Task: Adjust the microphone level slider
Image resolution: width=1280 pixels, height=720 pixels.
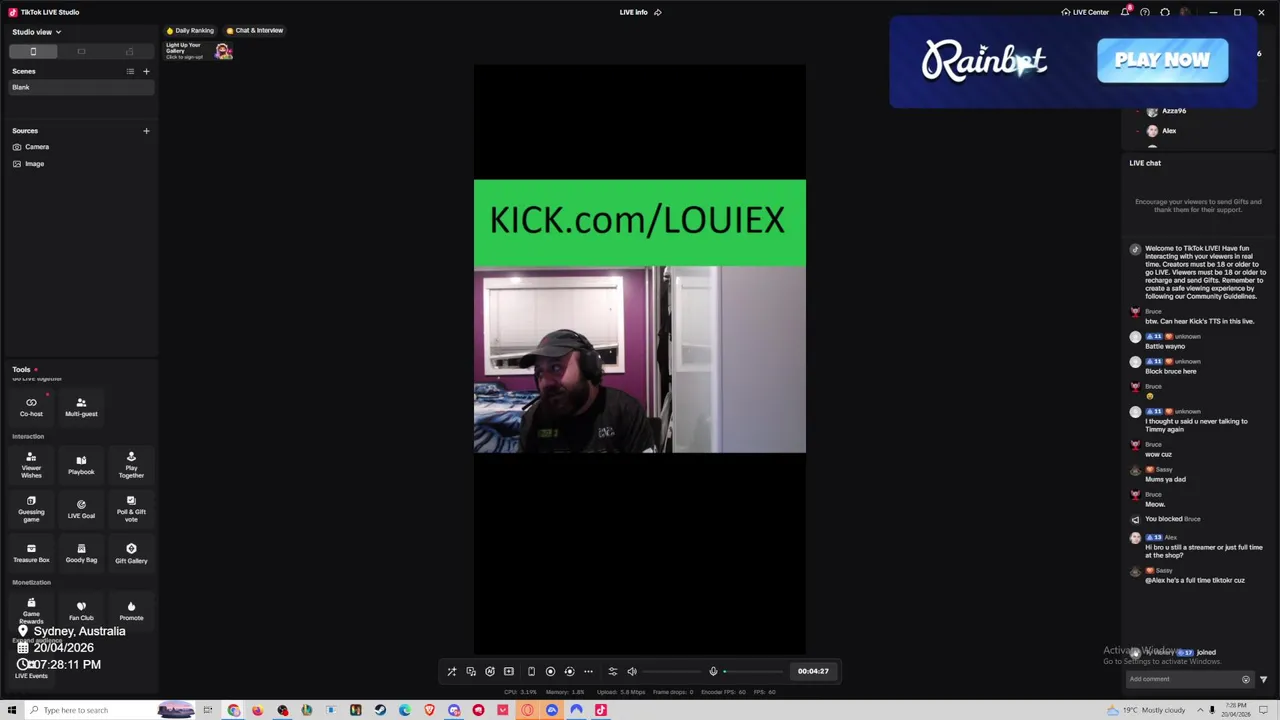Action: [x=753, y=672]
